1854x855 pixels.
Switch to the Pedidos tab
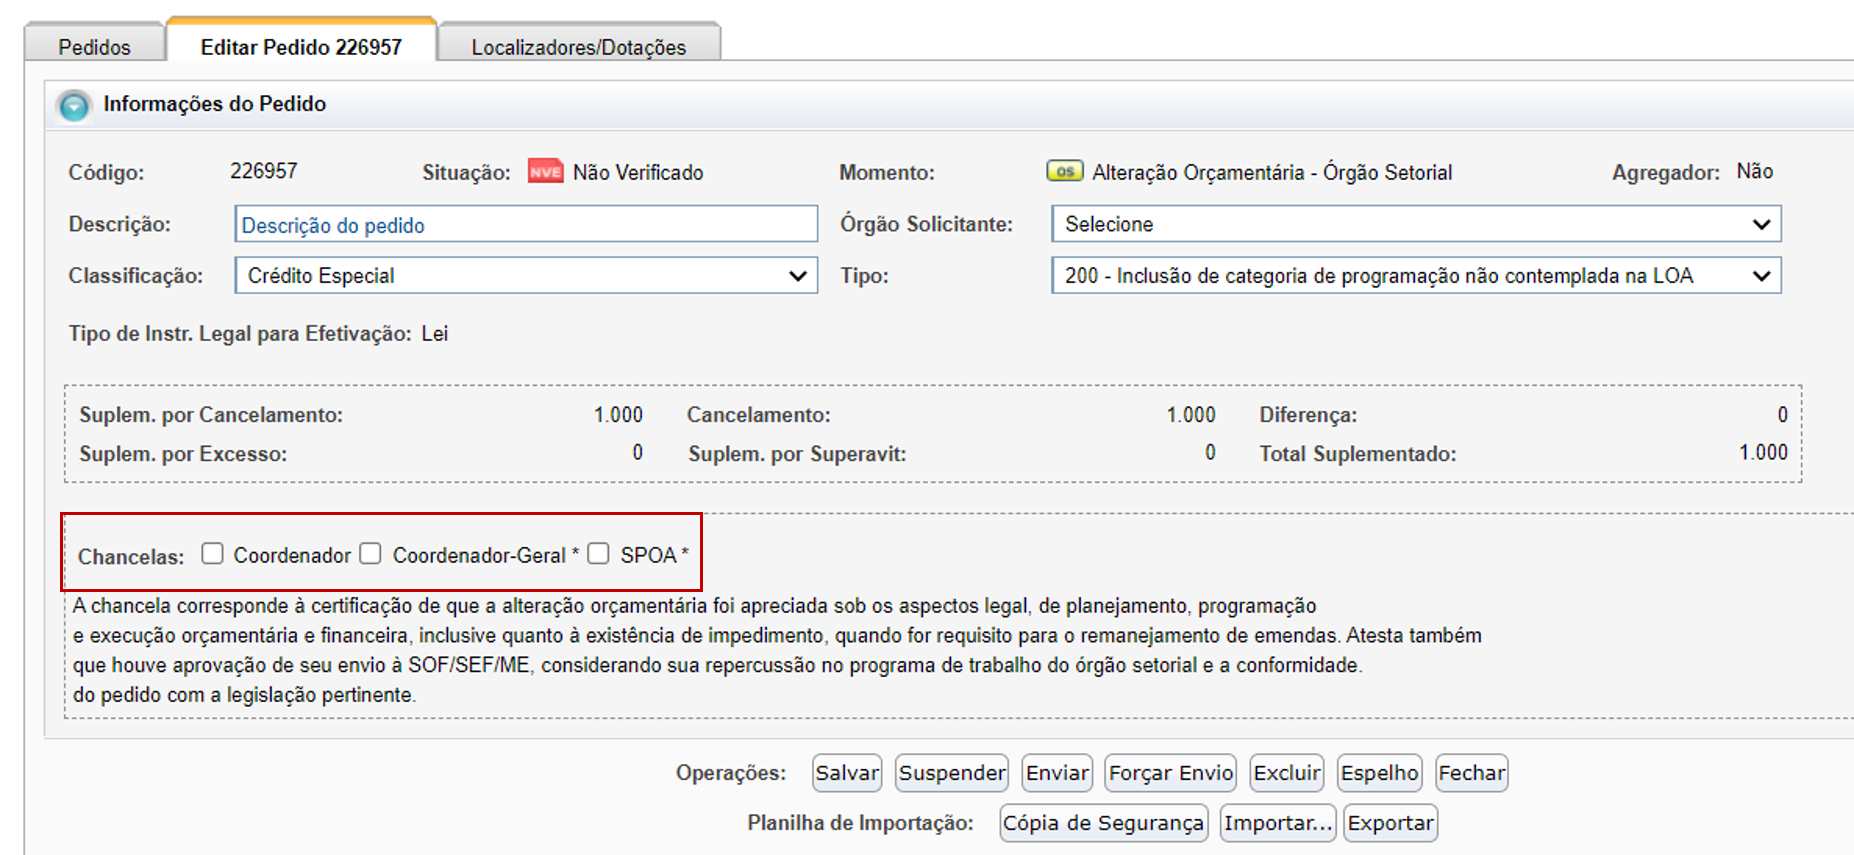pos(94,47)
